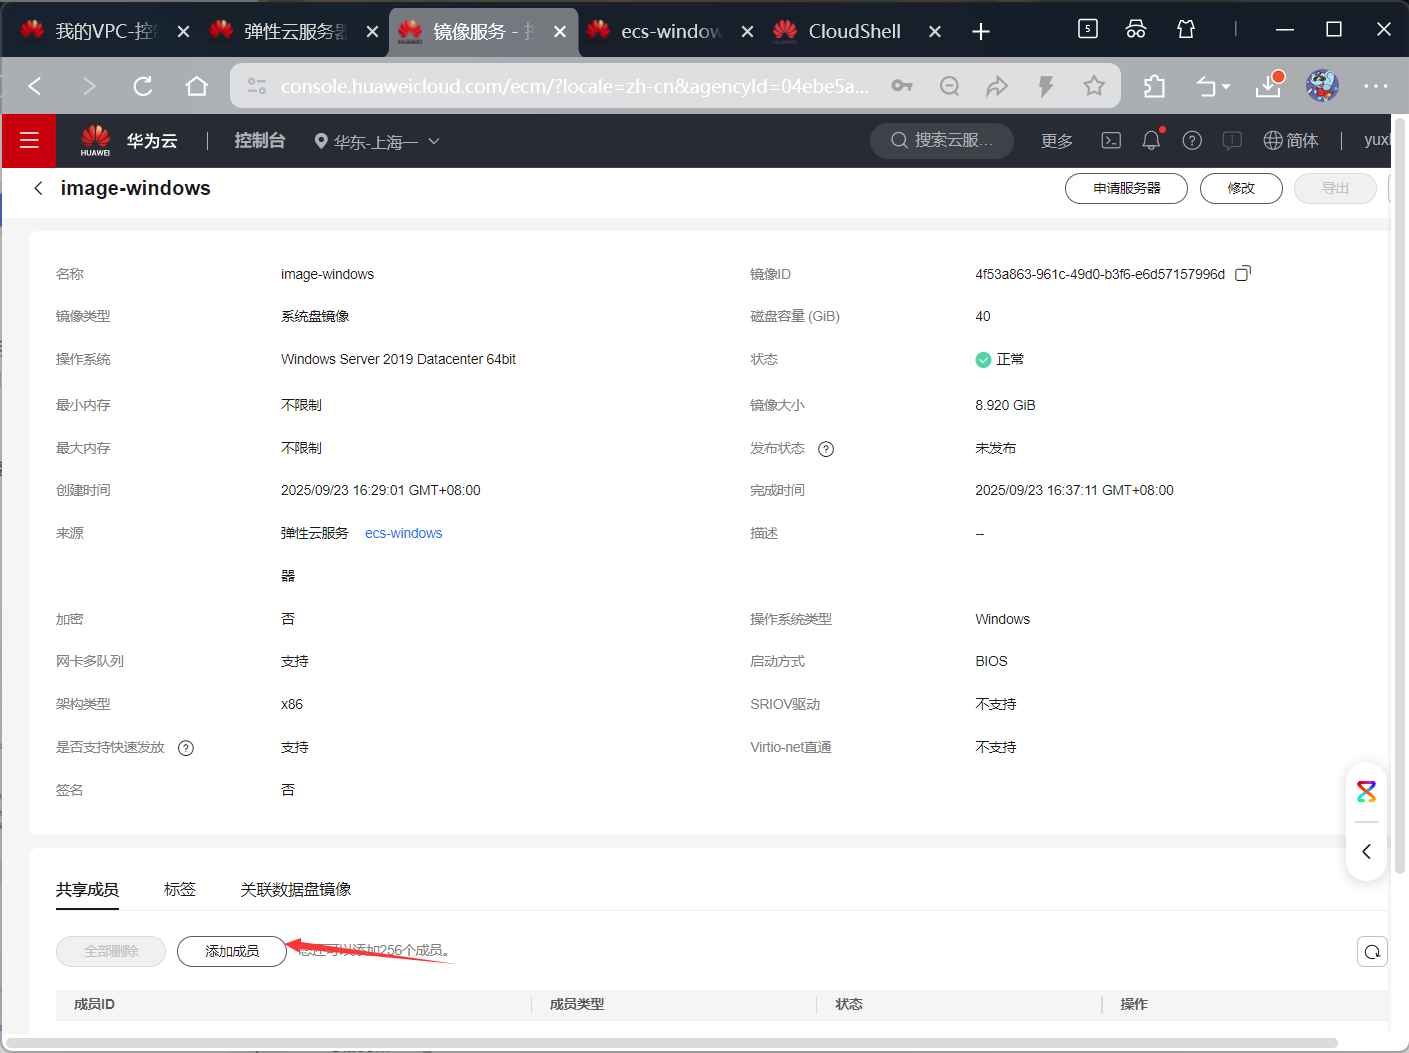Reload the current page
Viewport: 1409px width, 1053px height.
(143, 86)
